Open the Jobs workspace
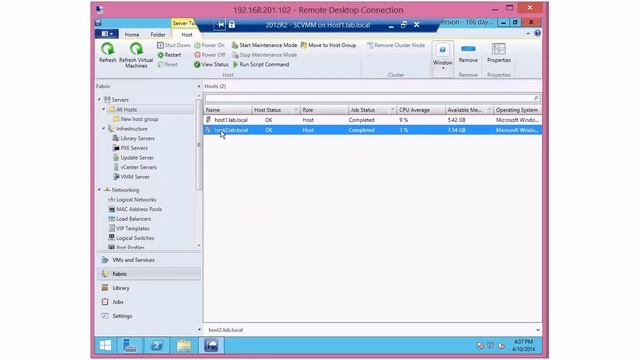The height and width of the screenshot is (360, 640). (149, 302)
